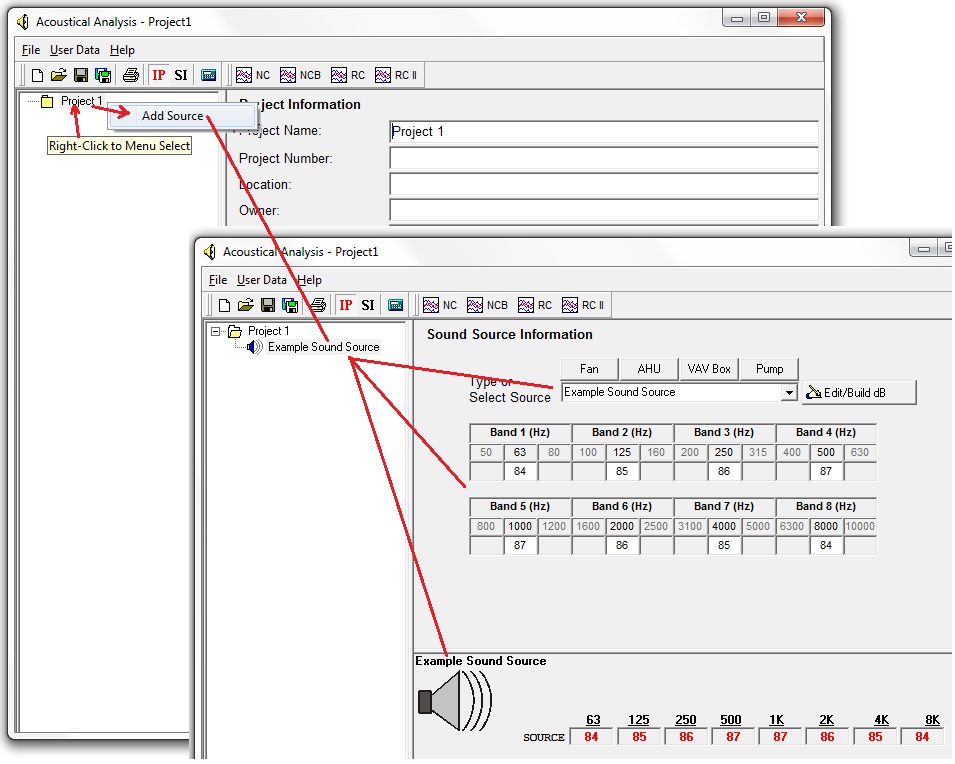Open RC II chart in Sound Source window
The width and height of the screenshot is (955, 764).
583,305
